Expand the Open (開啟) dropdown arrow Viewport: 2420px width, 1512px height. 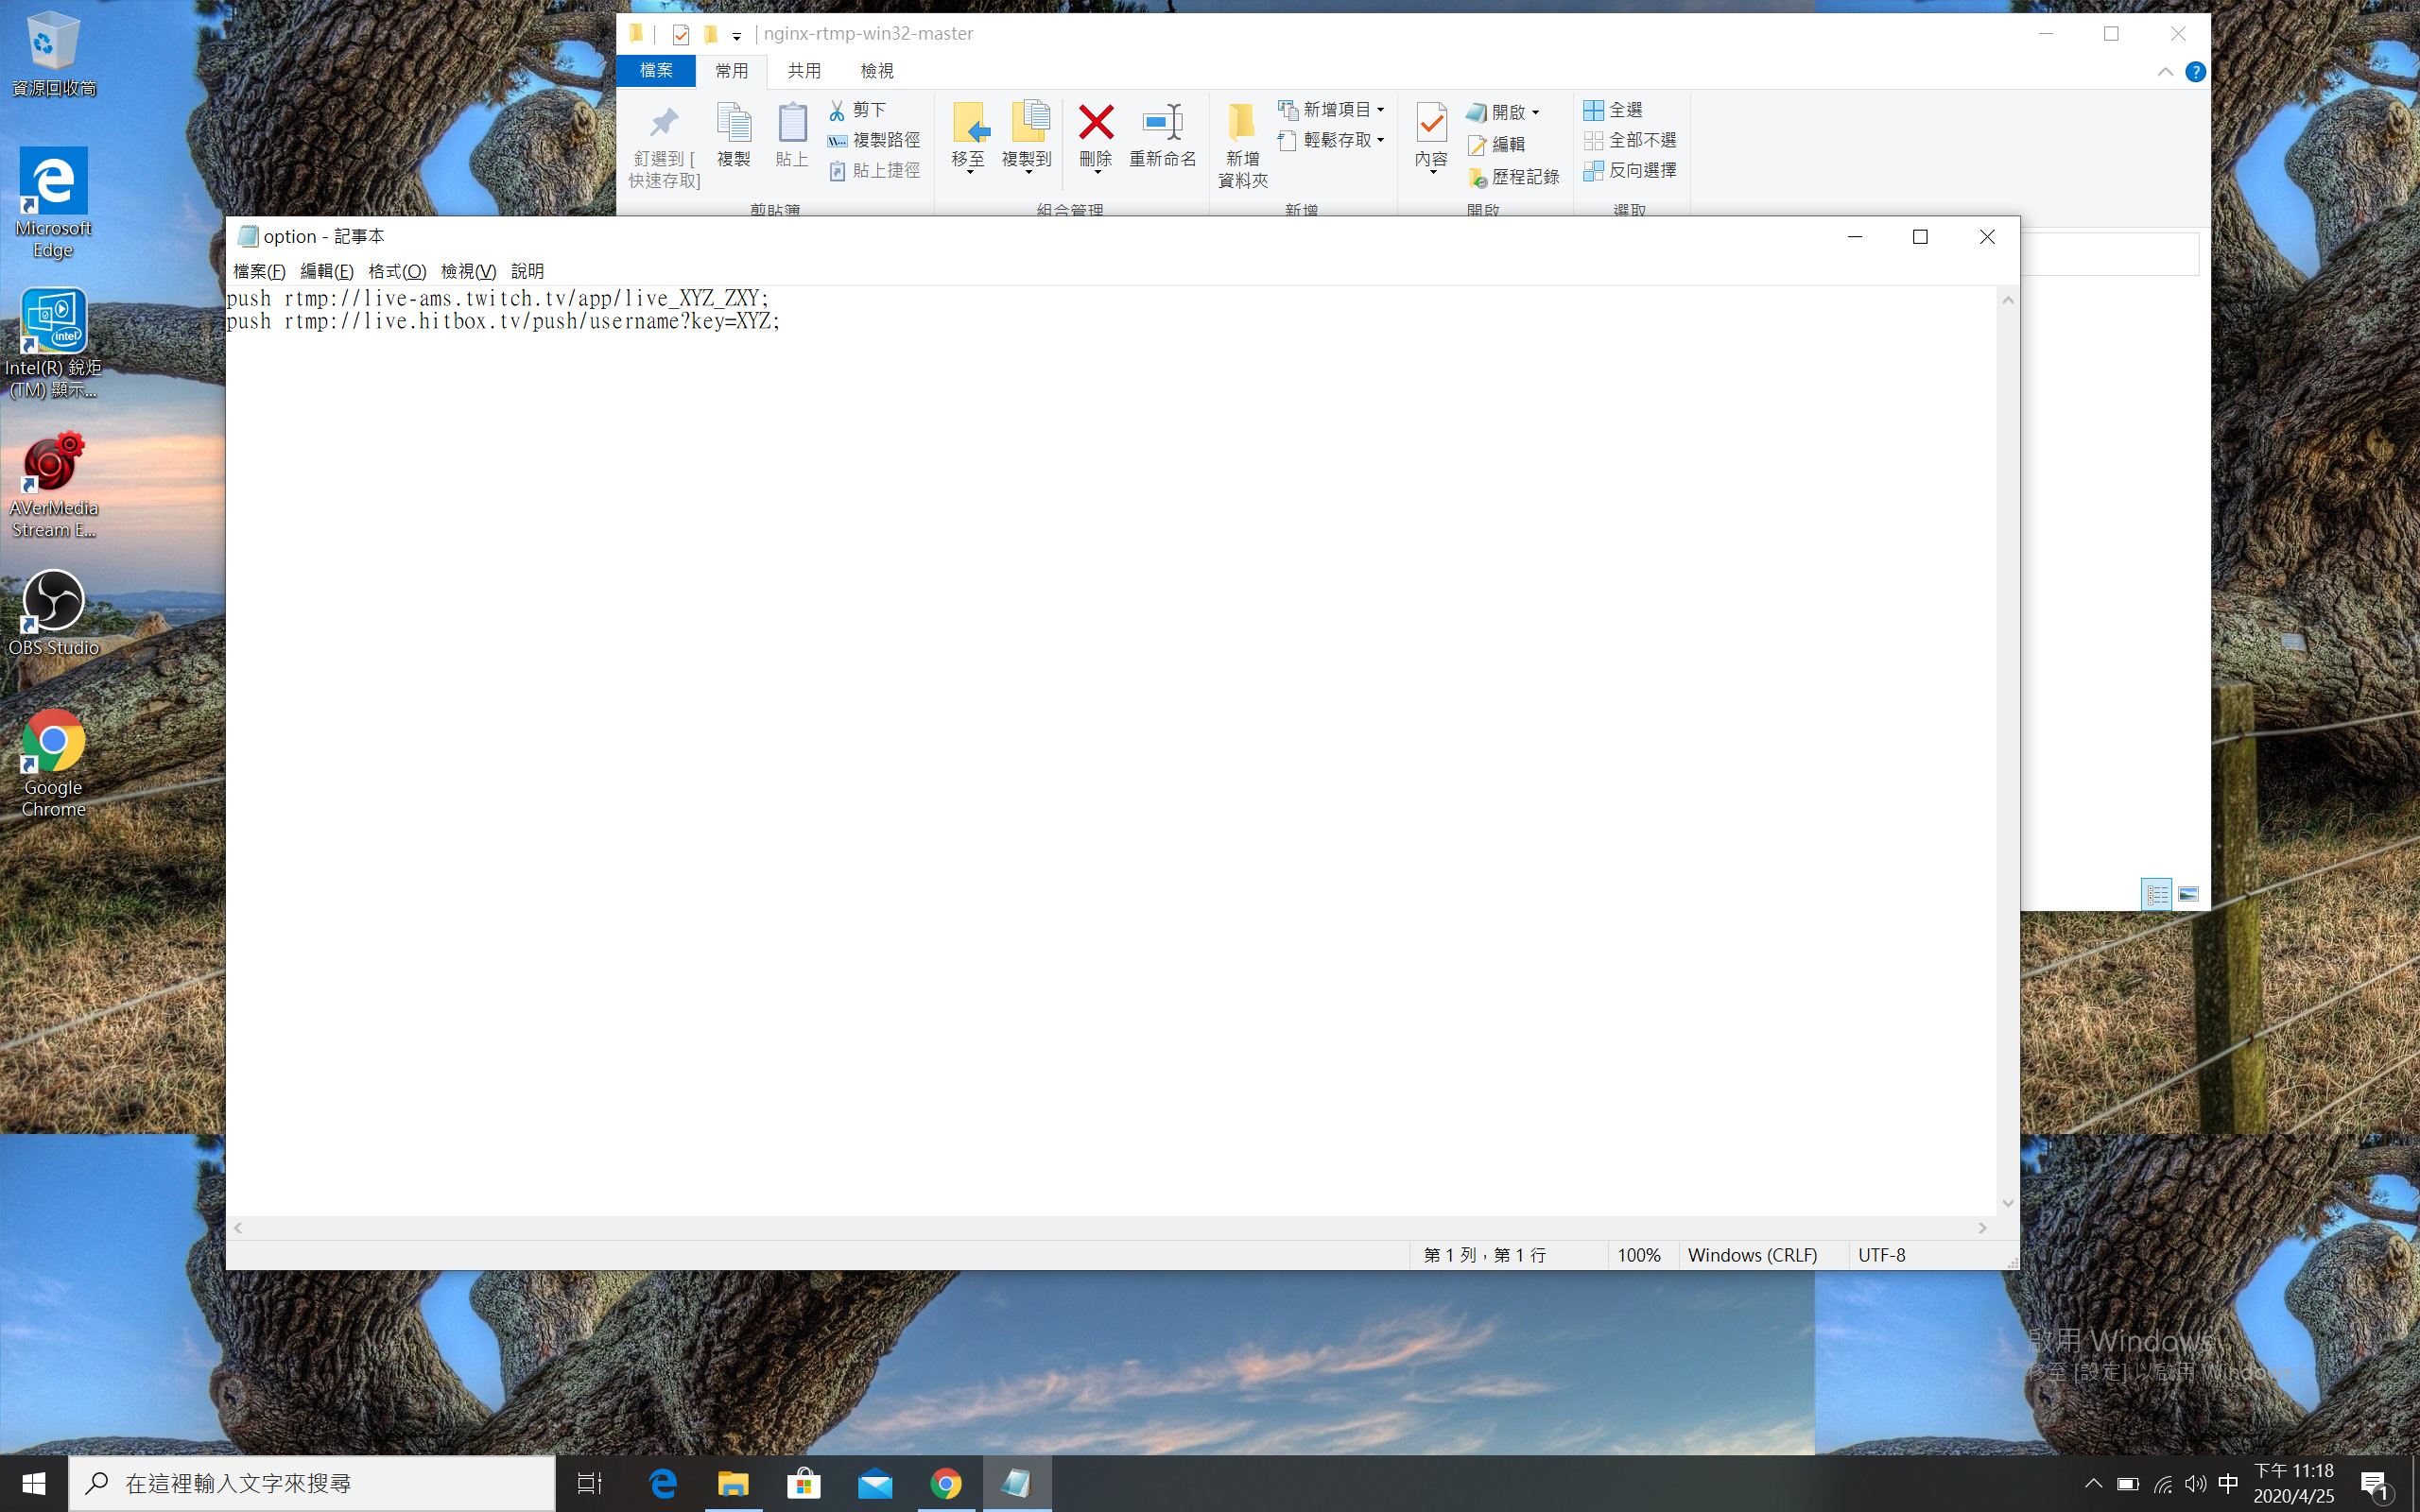pyautogui.click(x=1535, y=113)
